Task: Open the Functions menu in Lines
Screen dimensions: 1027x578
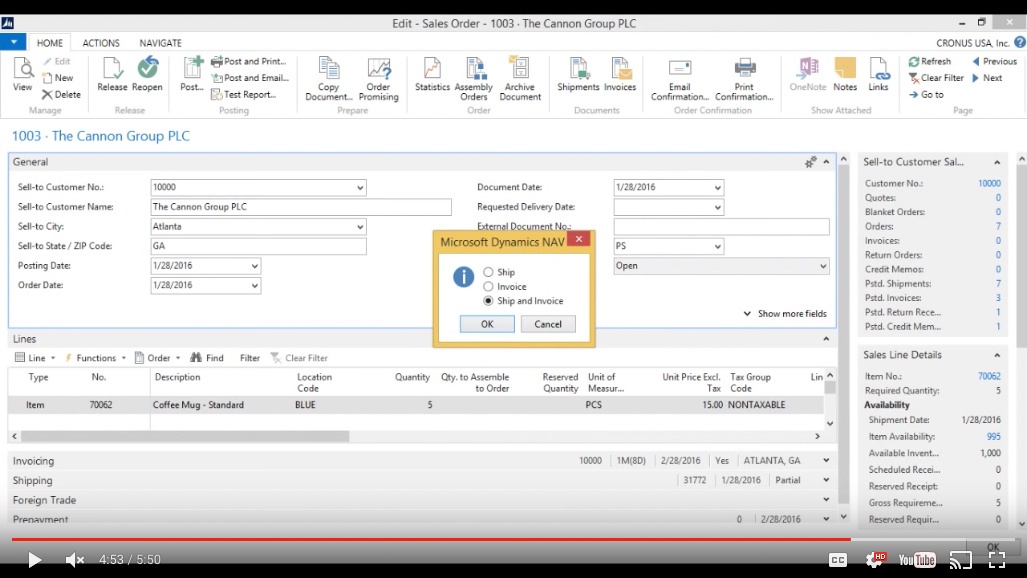Action: pos(95,358)
